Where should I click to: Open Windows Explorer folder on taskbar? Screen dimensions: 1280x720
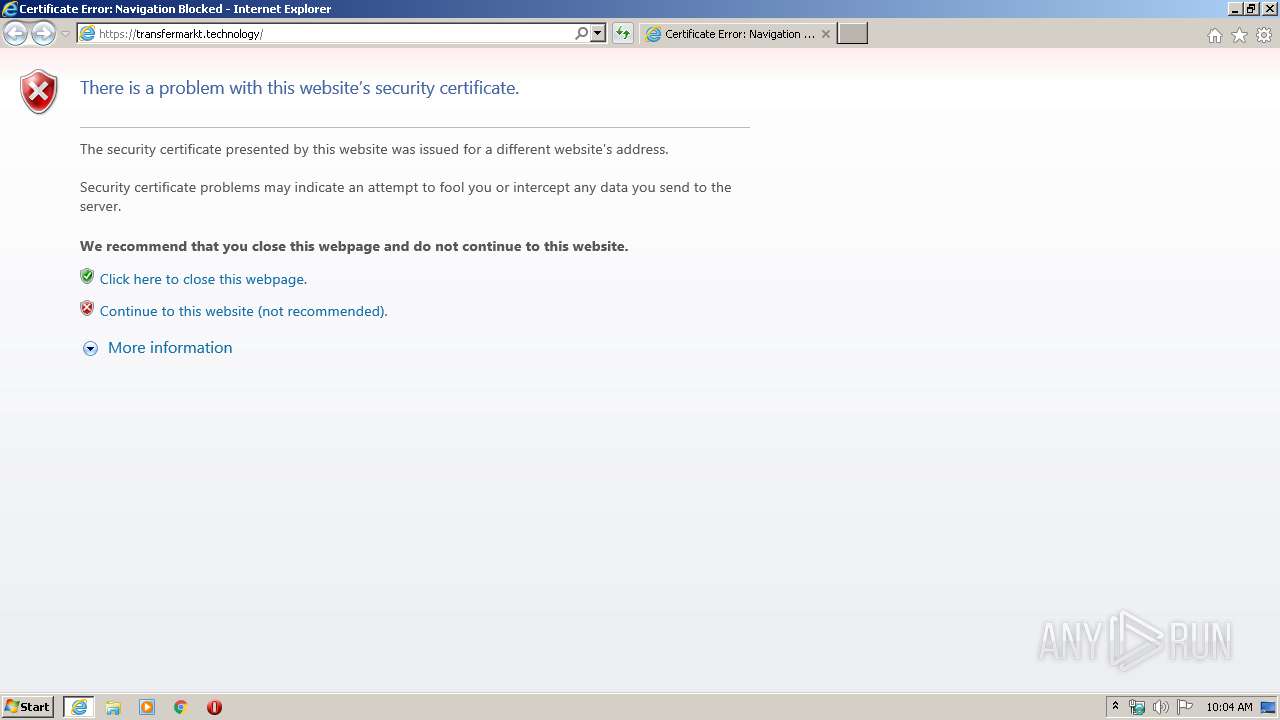[113, 707]
